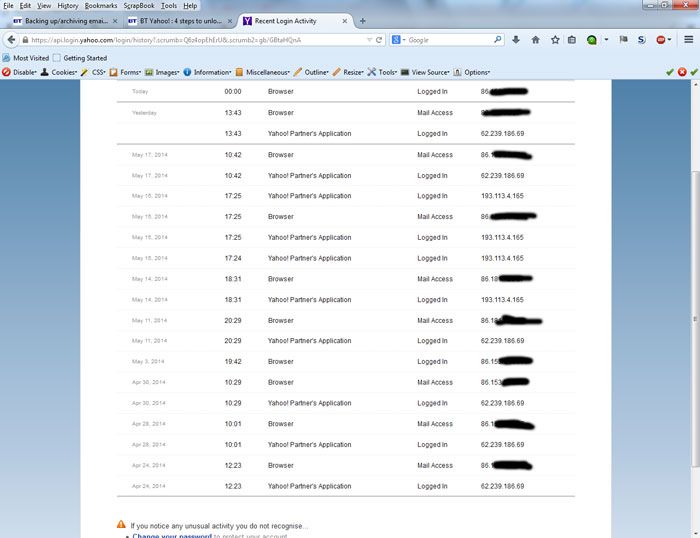
Task: Go to the Firefox Home page icon
Action: 535,40
